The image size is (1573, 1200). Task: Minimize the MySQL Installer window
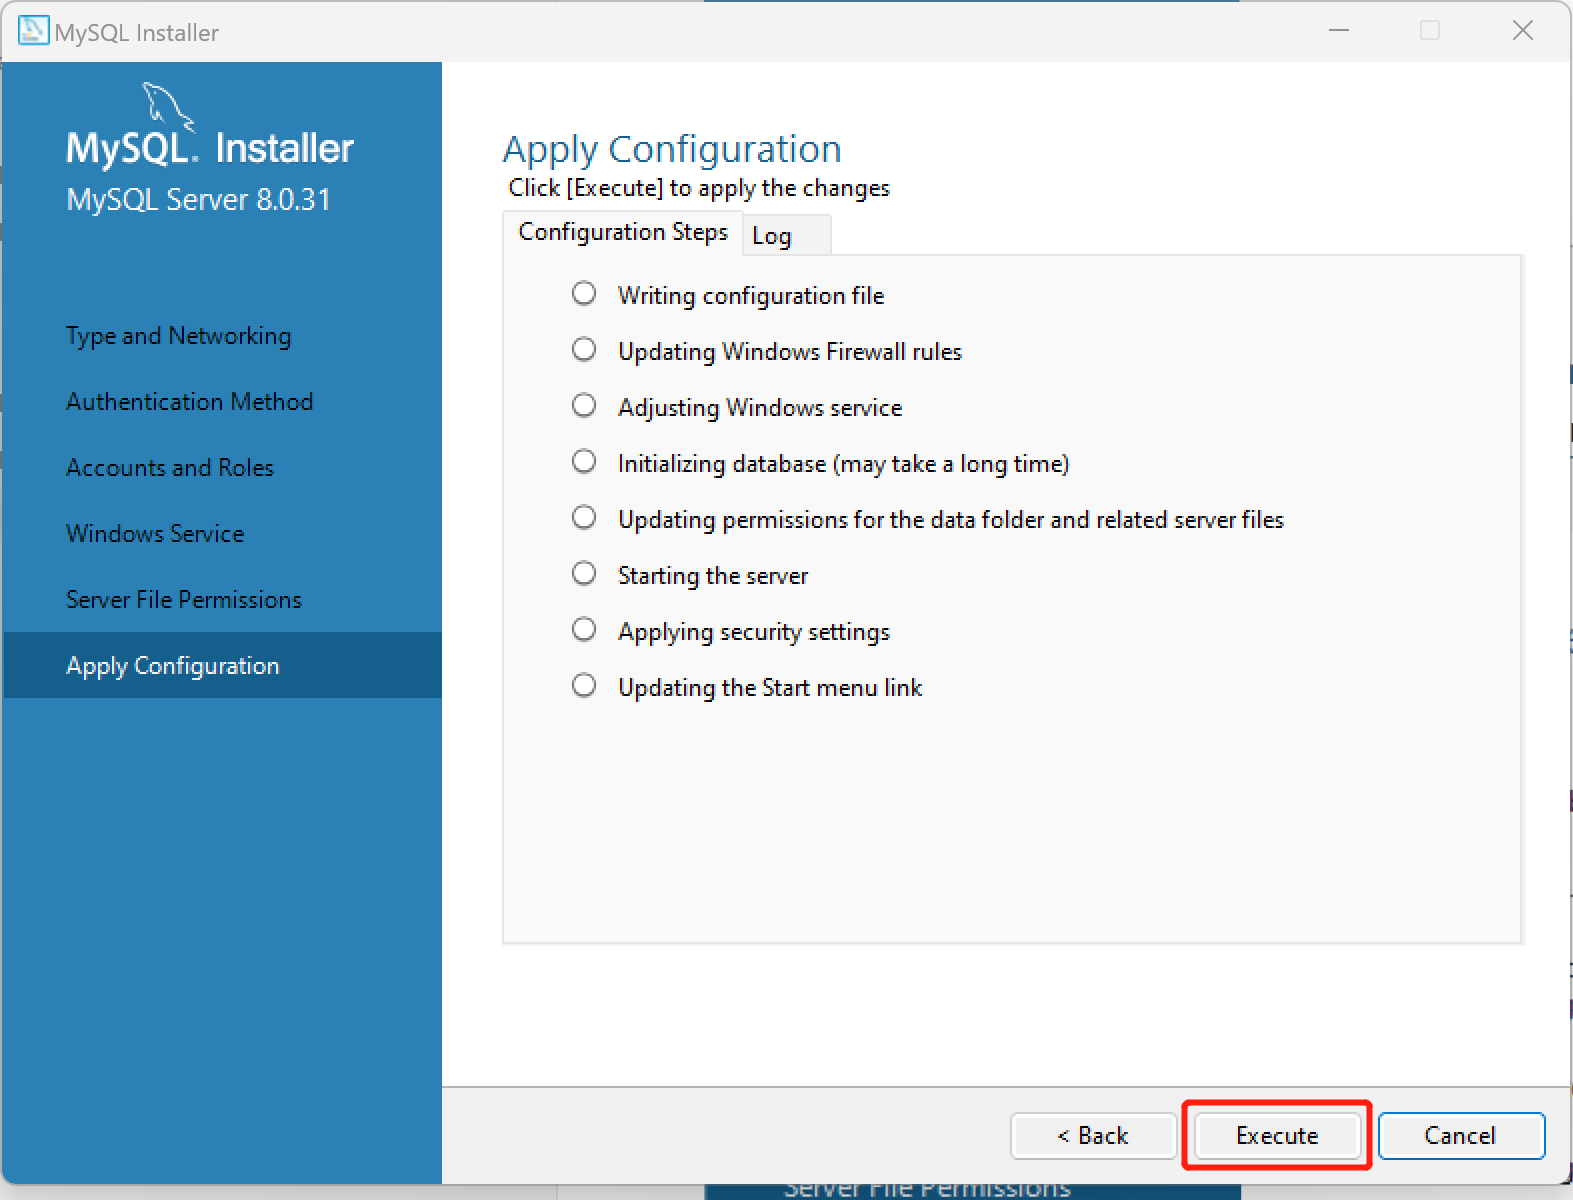1339,31
